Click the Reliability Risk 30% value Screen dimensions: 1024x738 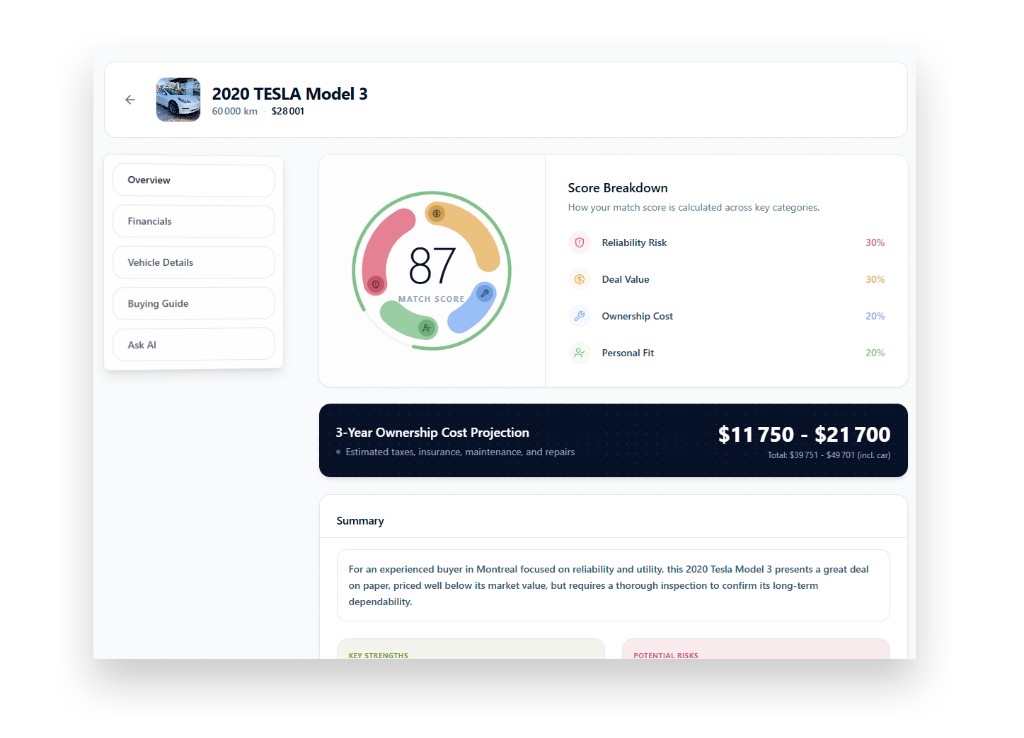(x=874, y=243)
